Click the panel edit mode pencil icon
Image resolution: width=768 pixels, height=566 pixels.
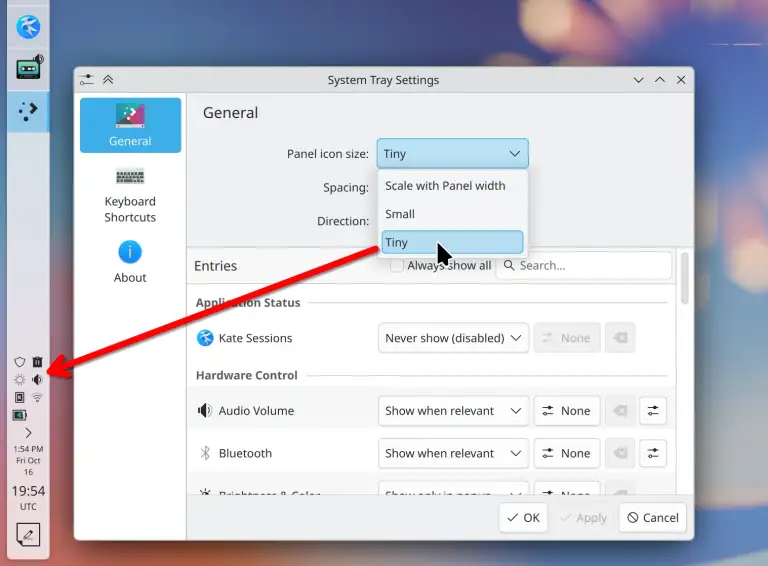click(28, 534)
